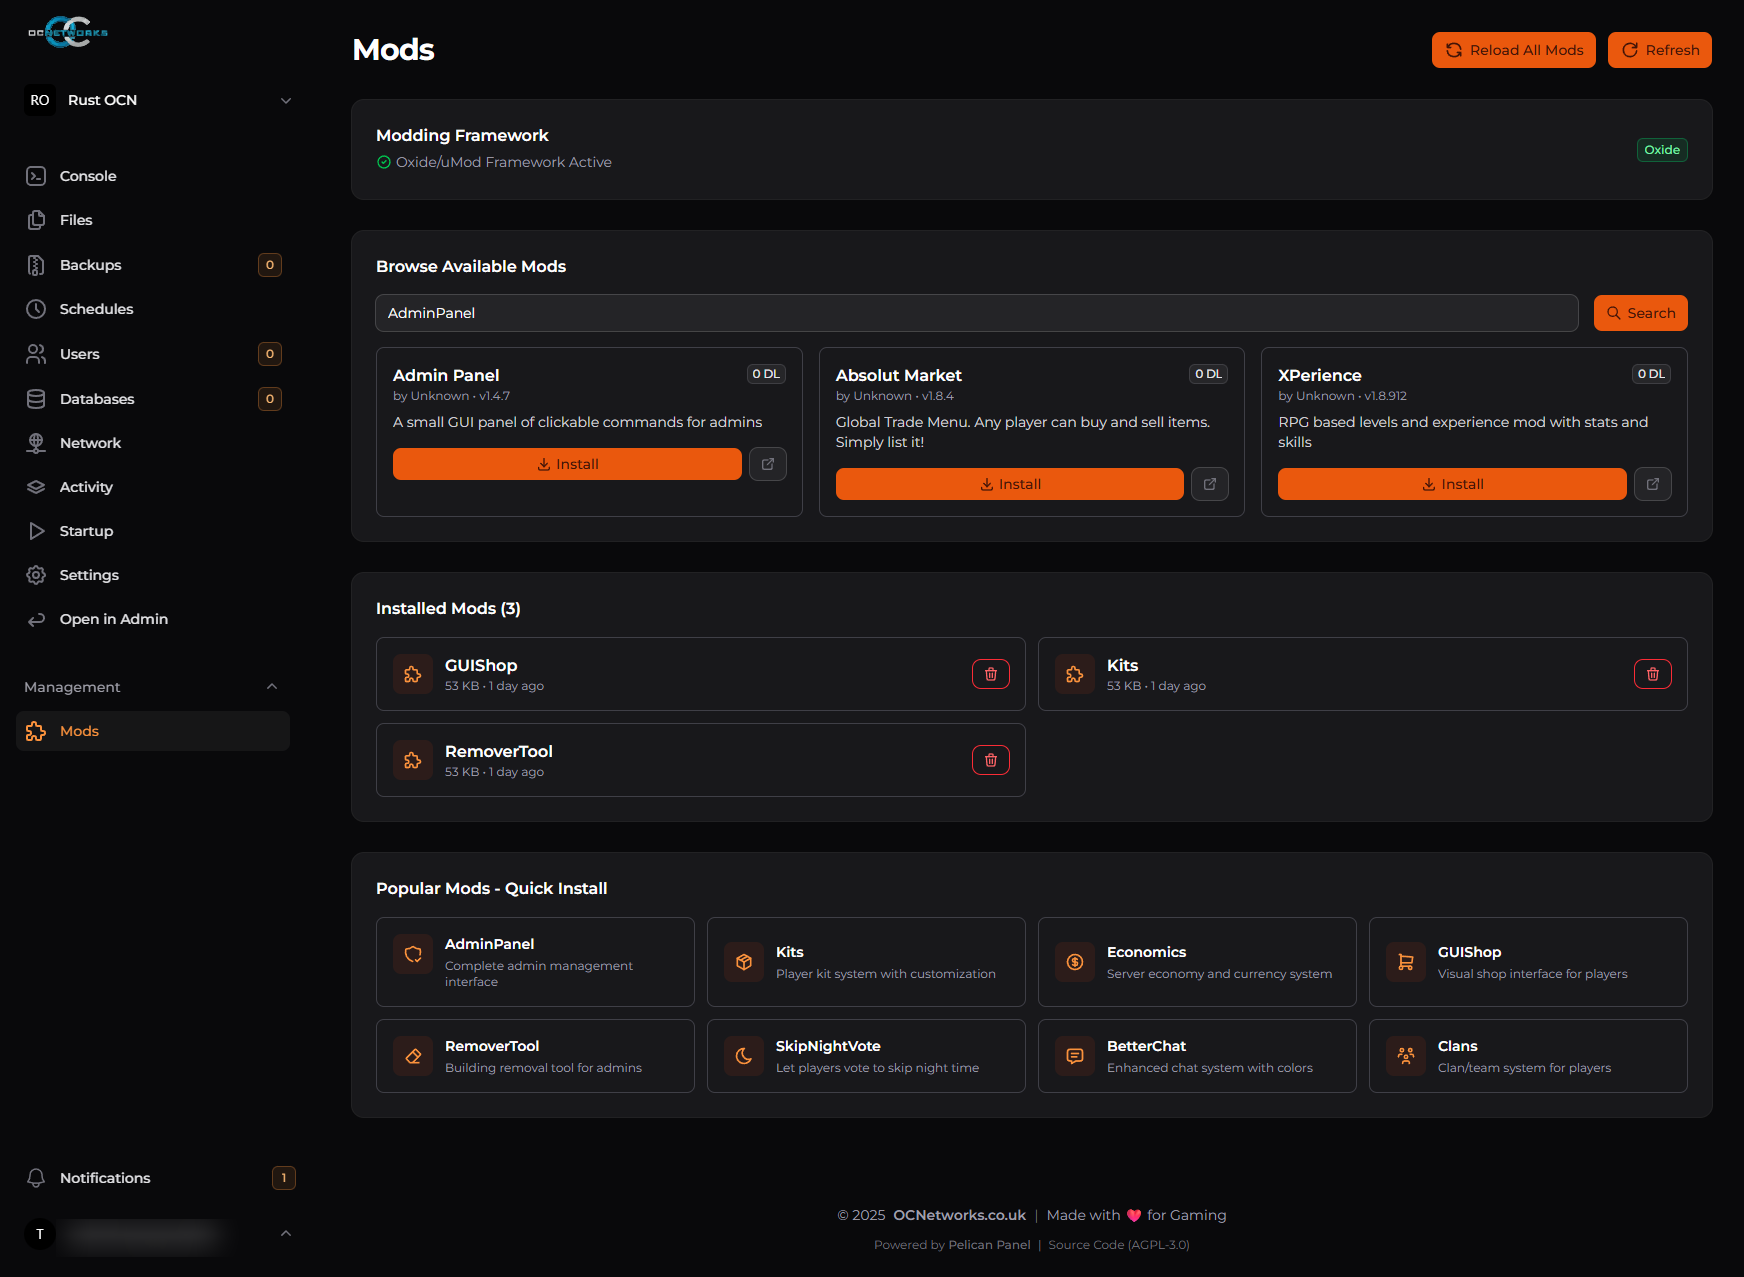Collapse the Management section
This screenshot has width=1744, height=1277.
click(272, 686)
